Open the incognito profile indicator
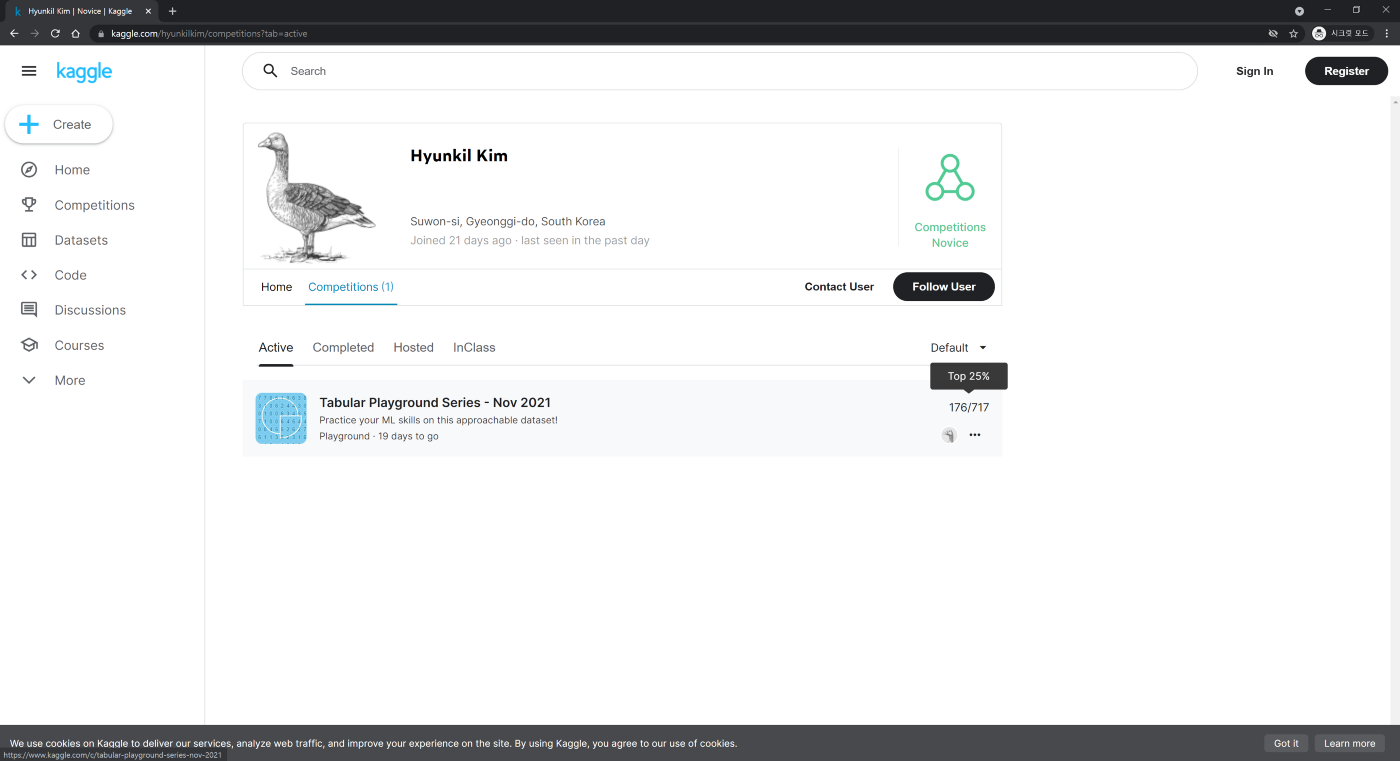The width and height of the screenshot is (1400, 761). [1341, 33]
